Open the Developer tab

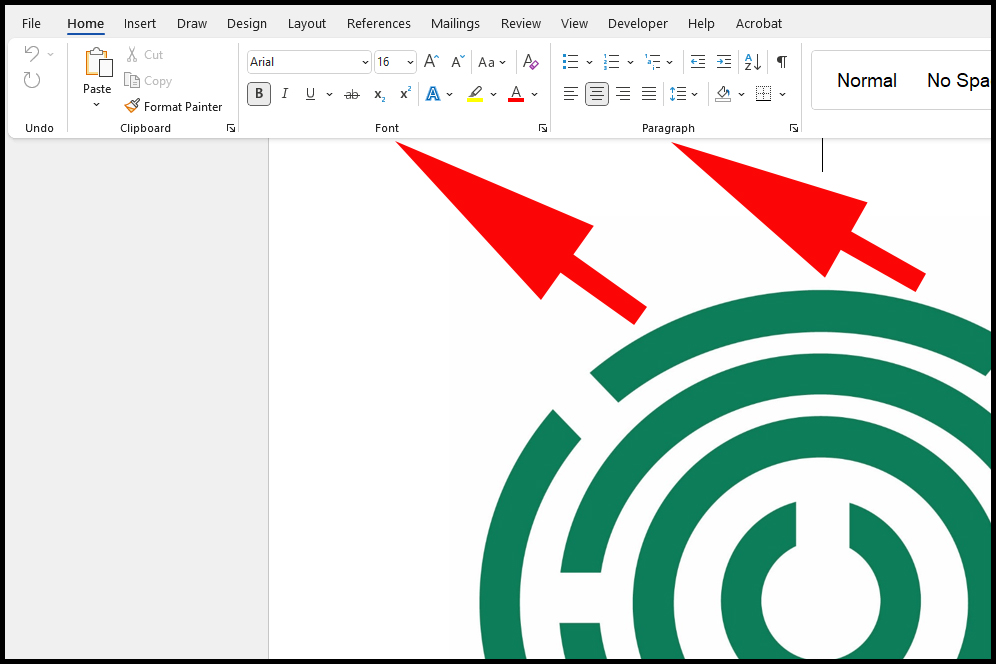point(638,24)
